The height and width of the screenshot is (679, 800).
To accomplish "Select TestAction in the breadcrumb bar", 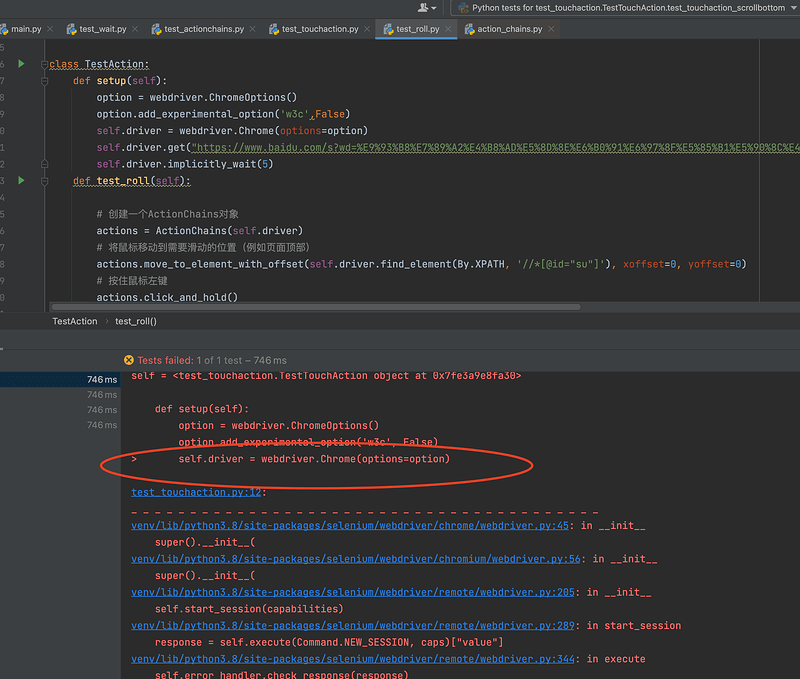I will point(74,321).
